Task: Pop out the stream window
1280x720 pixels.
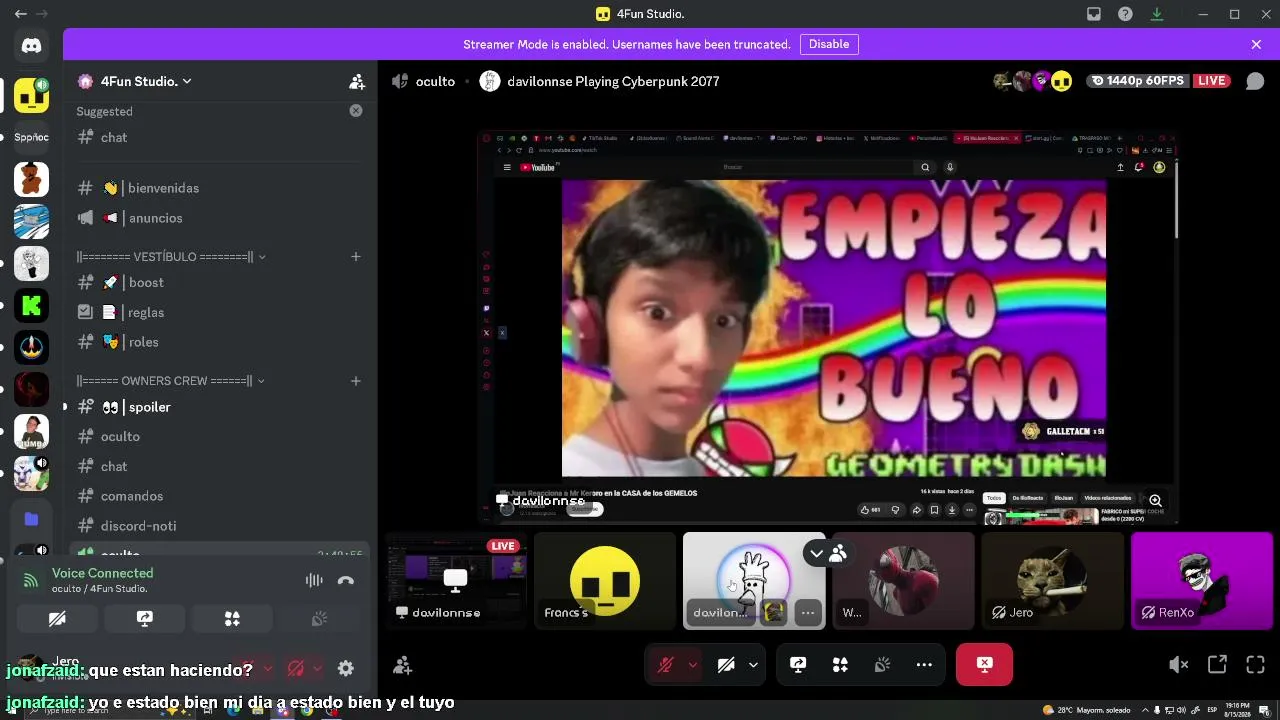Action: [1217, 665]
